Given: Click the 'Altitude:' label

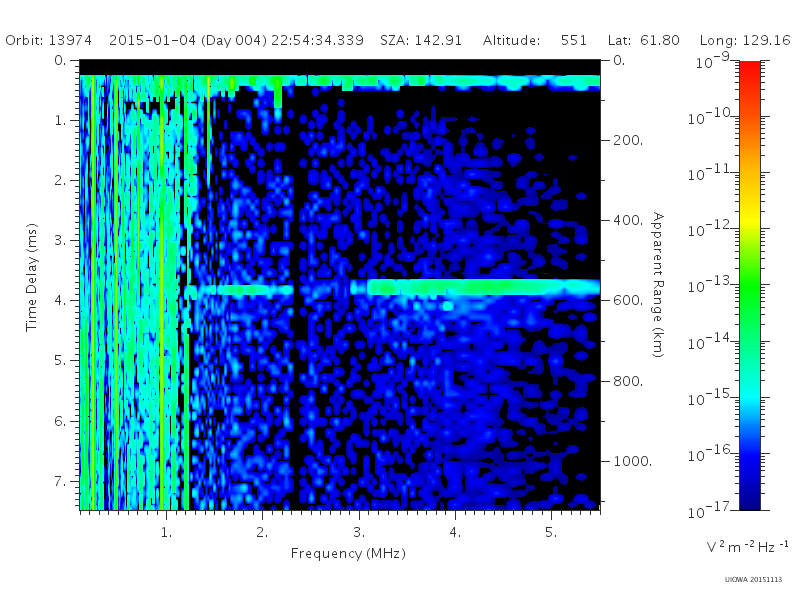Looking at the screenshot, I should [x=511, y=40].
